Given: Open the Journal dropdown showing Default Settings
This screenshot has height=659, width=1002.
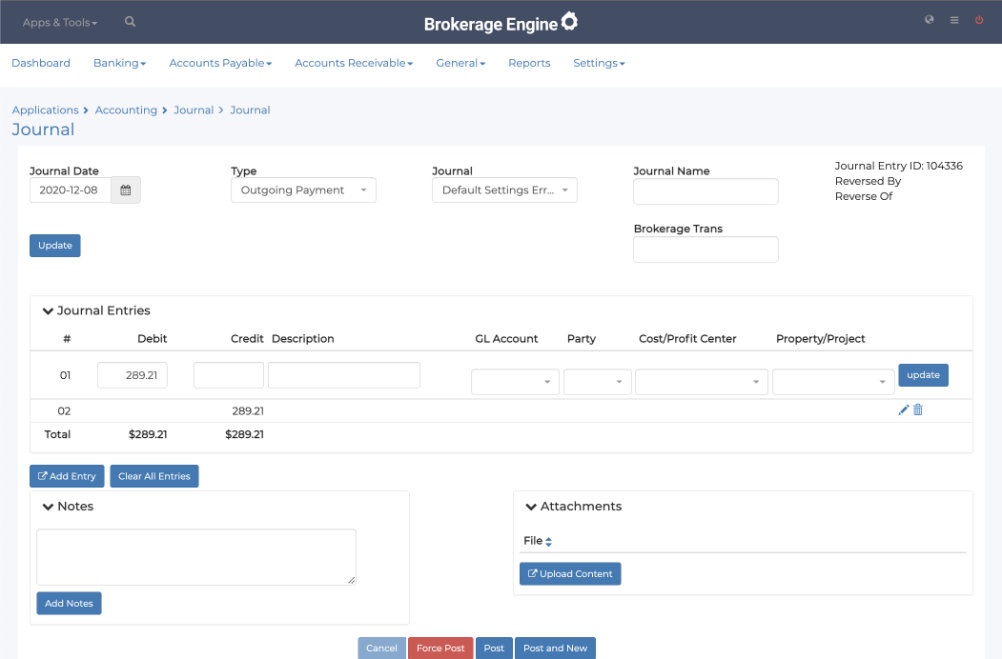Looking at the screenshot, I should coord(505,190).
